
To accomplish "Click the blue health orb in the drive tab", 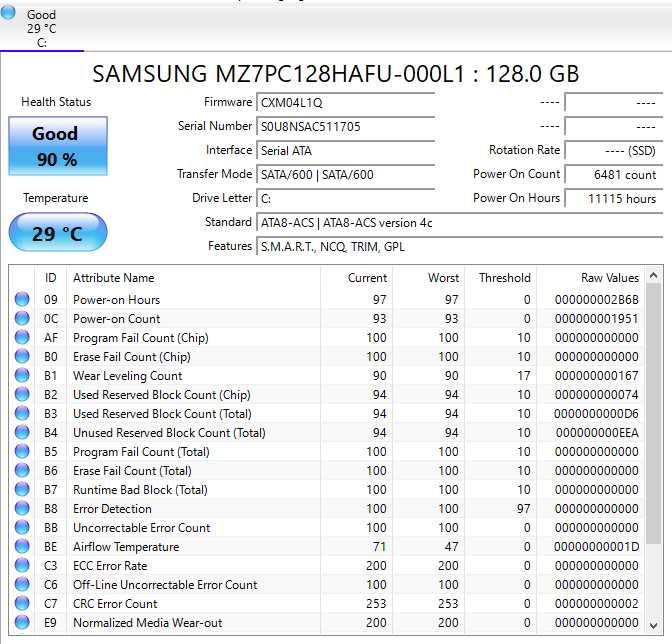I will point(8,12).
